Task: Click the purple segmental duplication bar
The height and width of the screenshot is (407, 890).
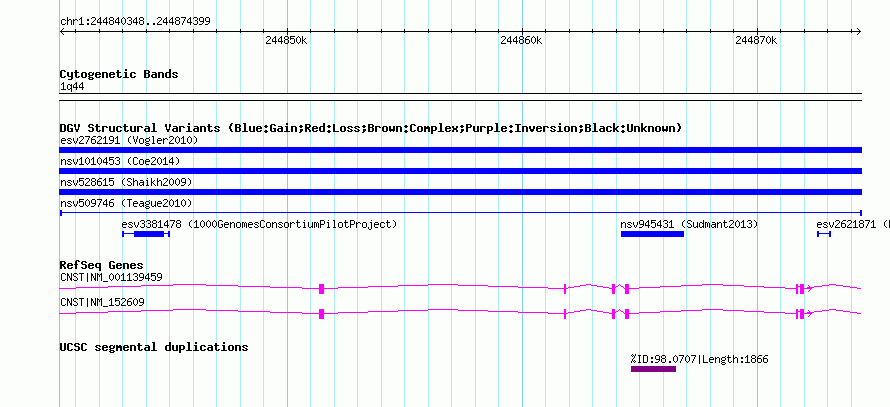Action: [653, 369]
